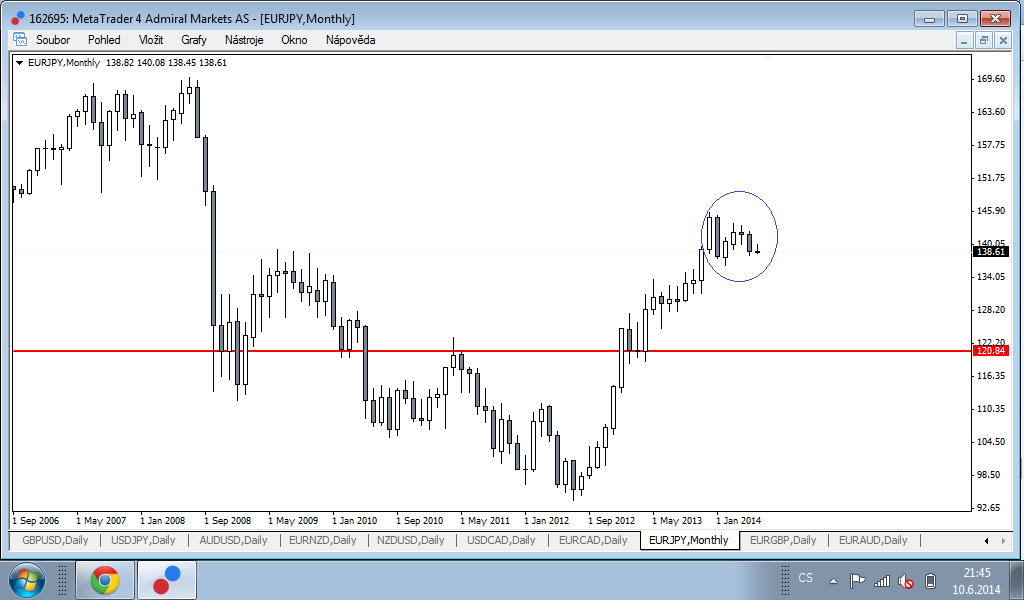Click the 1 Sep 2008 date label
This screenshot has width=1024, height=600.
[x=228, y=520]
